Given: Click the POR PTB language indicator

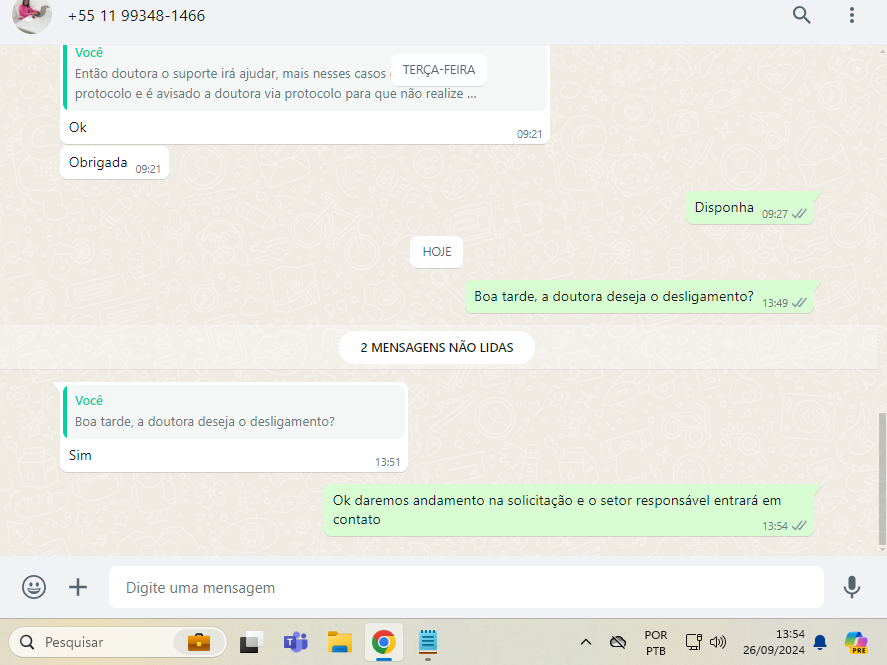Looking at the screenshot, I should click(x=656, y=643).
